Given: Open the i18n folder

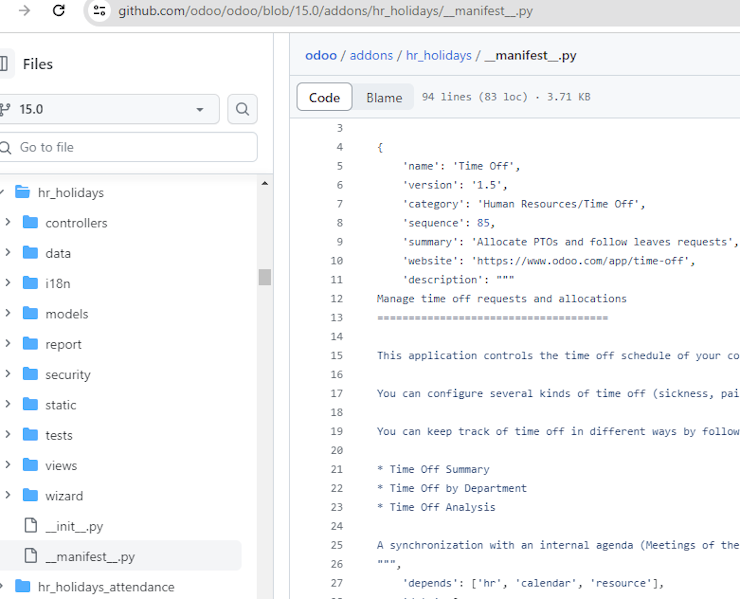Looking at the screenshot, I should [x=58, y=284].
